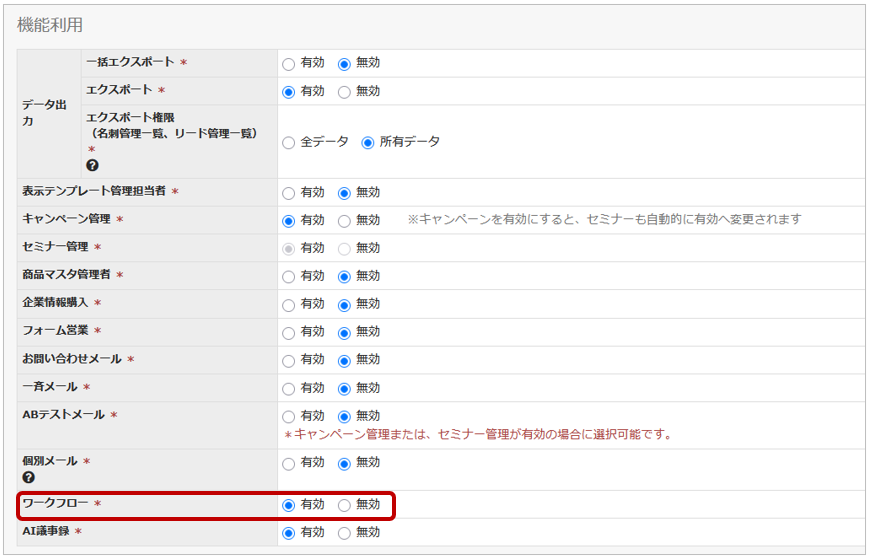Choose 所有データ export permission option
The width and height of the screenshot is (869, 559).
(x=367, y=143)
